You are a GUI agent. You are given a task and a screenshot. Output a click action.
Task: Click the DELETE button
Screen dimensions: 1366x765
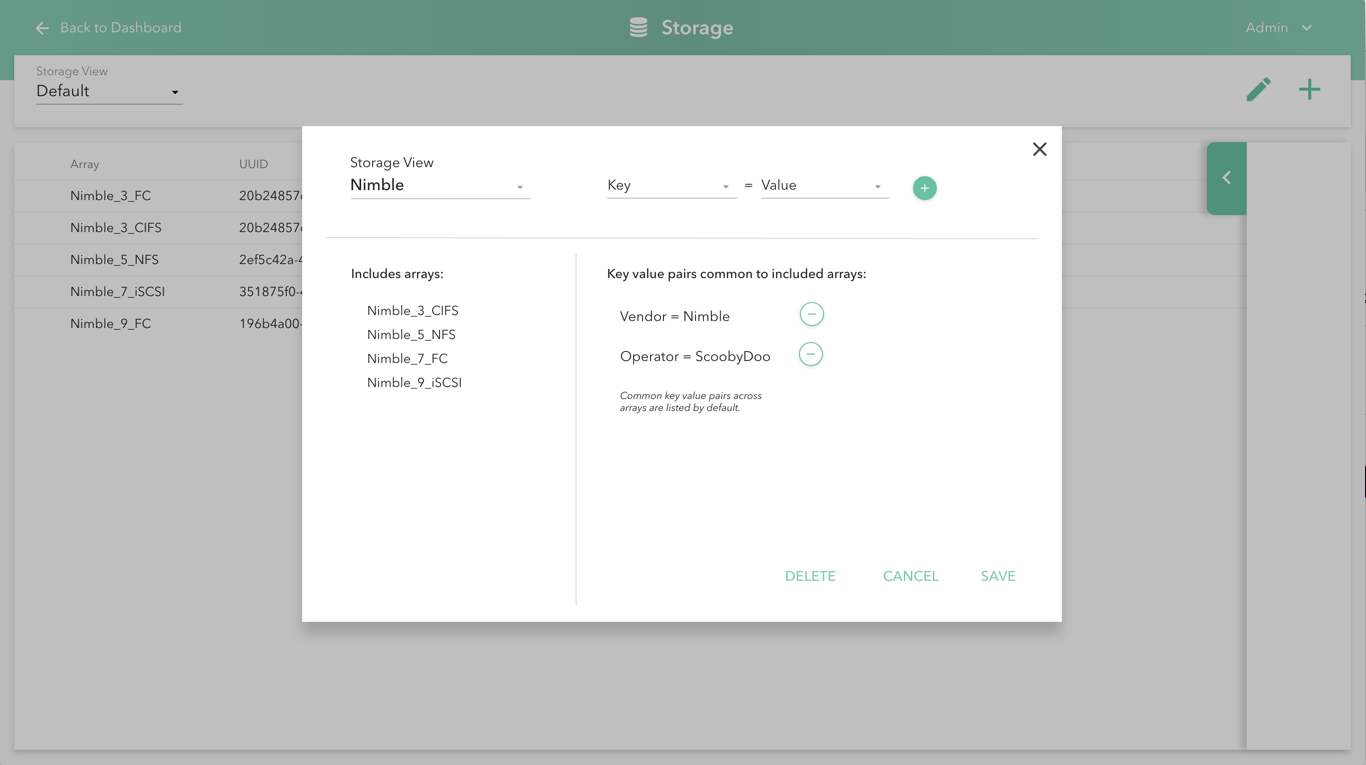click(810, 576)
